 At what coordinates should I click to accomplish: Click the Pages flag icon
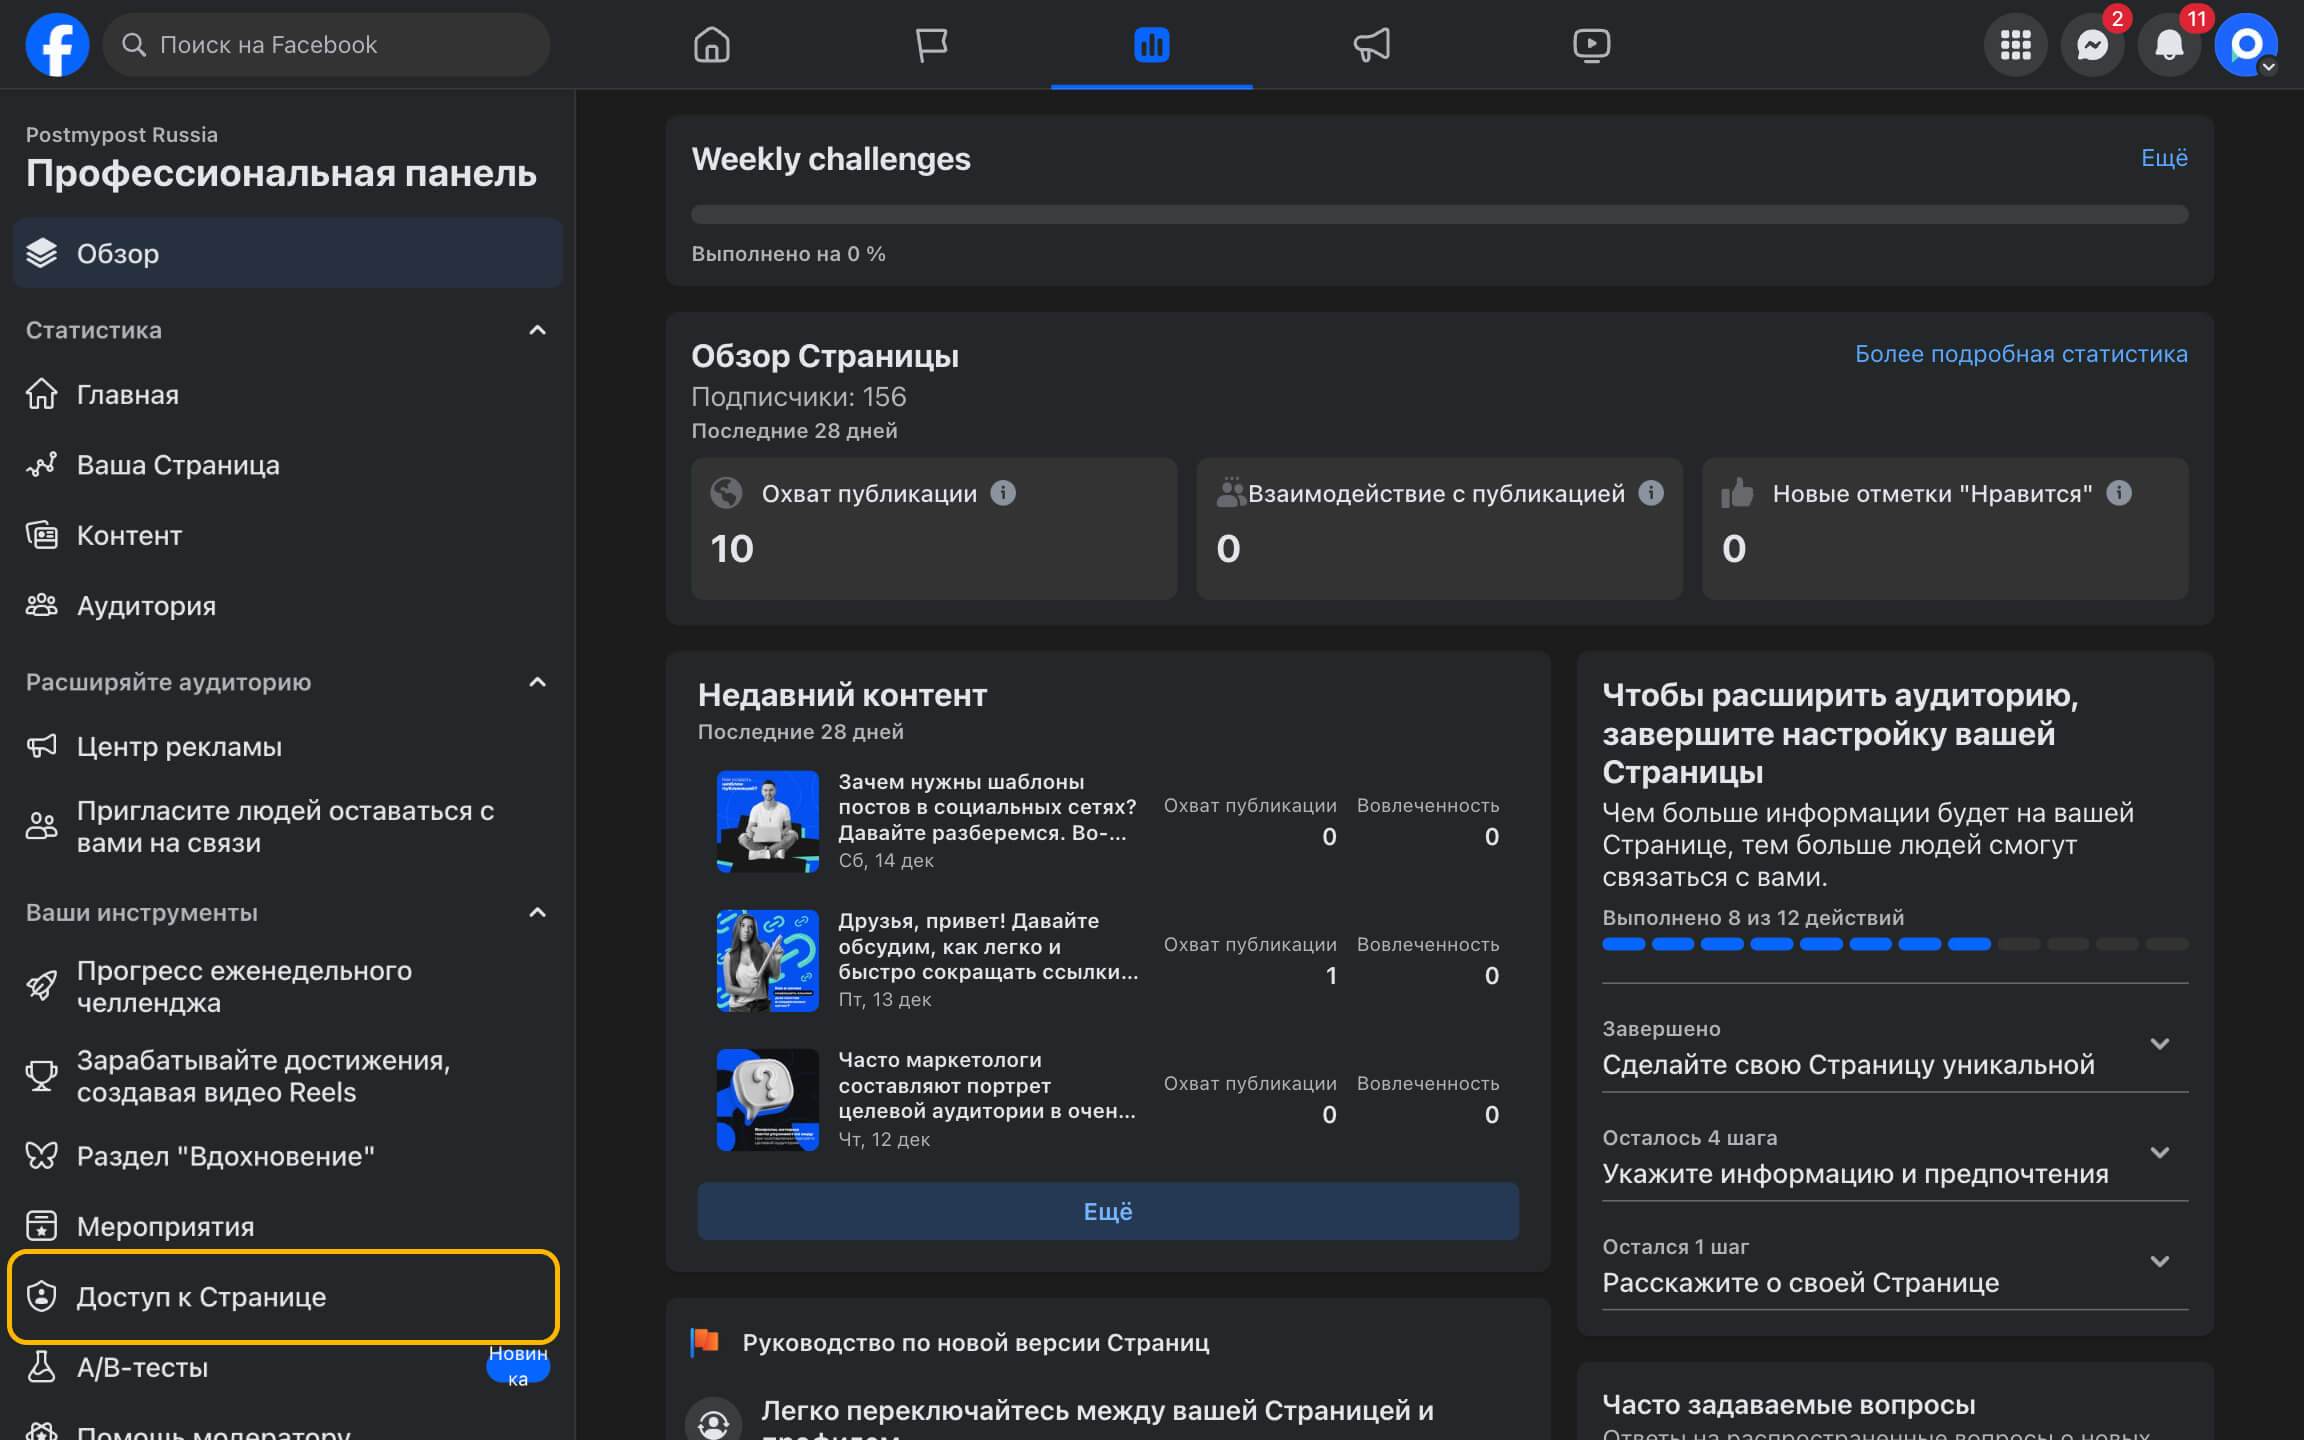coord(931,45)
